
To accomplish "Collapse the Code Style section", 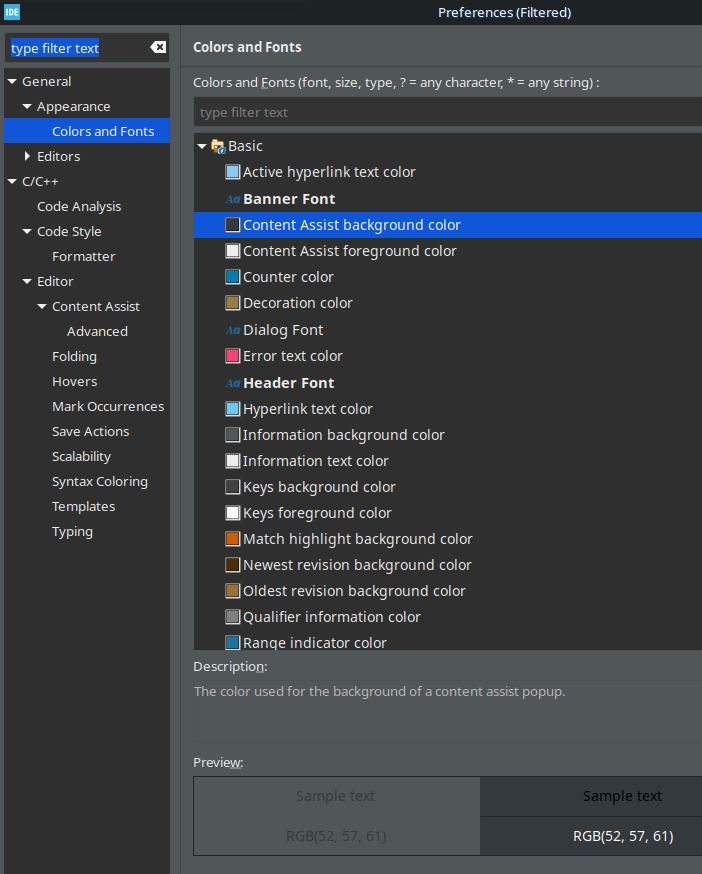I will point(27,231).
